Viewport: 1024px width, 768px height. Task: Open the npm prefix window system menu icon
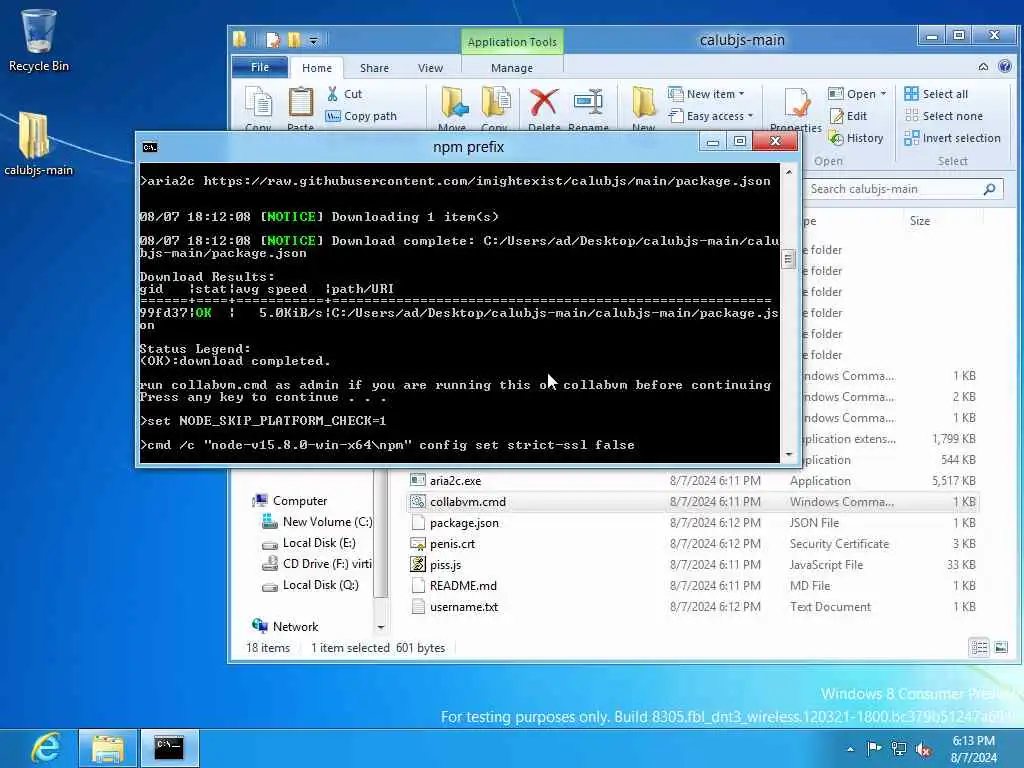pyautogui.click(x=150, y=147)
